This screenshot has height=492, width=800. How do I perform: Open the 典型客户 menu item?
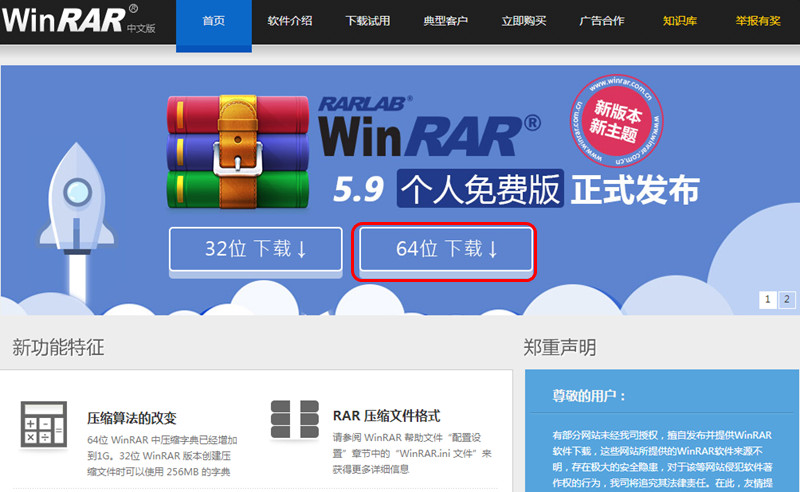click(x=445, y=21)
